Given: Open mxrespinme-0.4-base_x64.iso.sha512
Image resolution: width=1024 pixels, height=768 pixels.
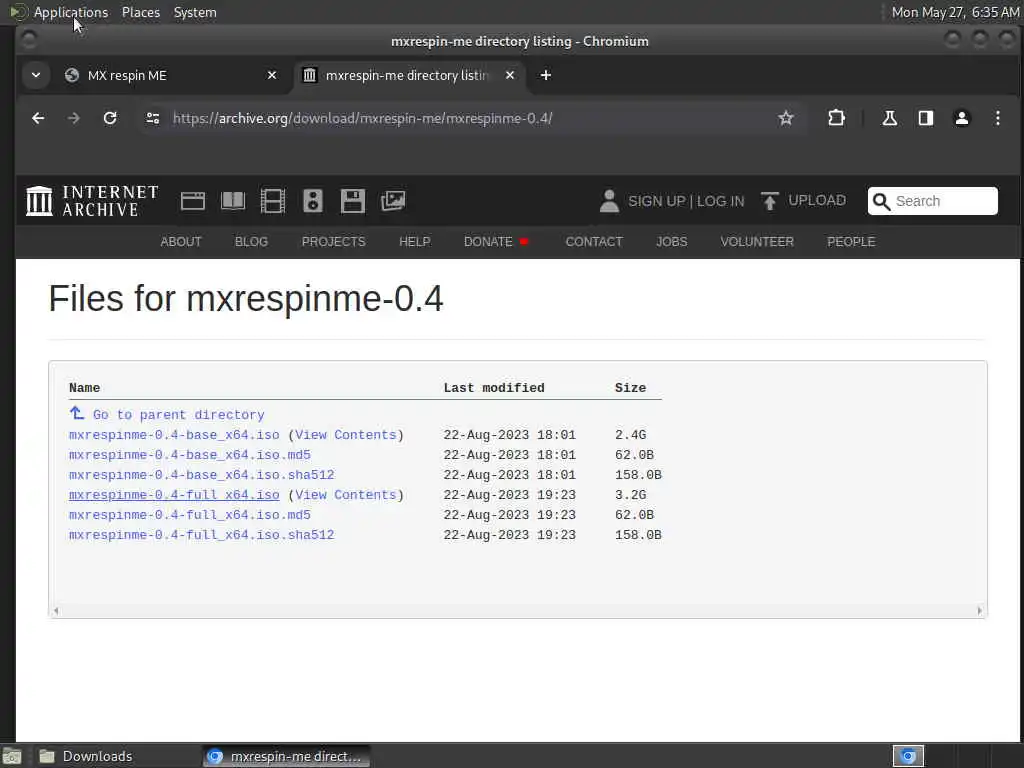Looking at the screenshot, I should pos(201,475).
